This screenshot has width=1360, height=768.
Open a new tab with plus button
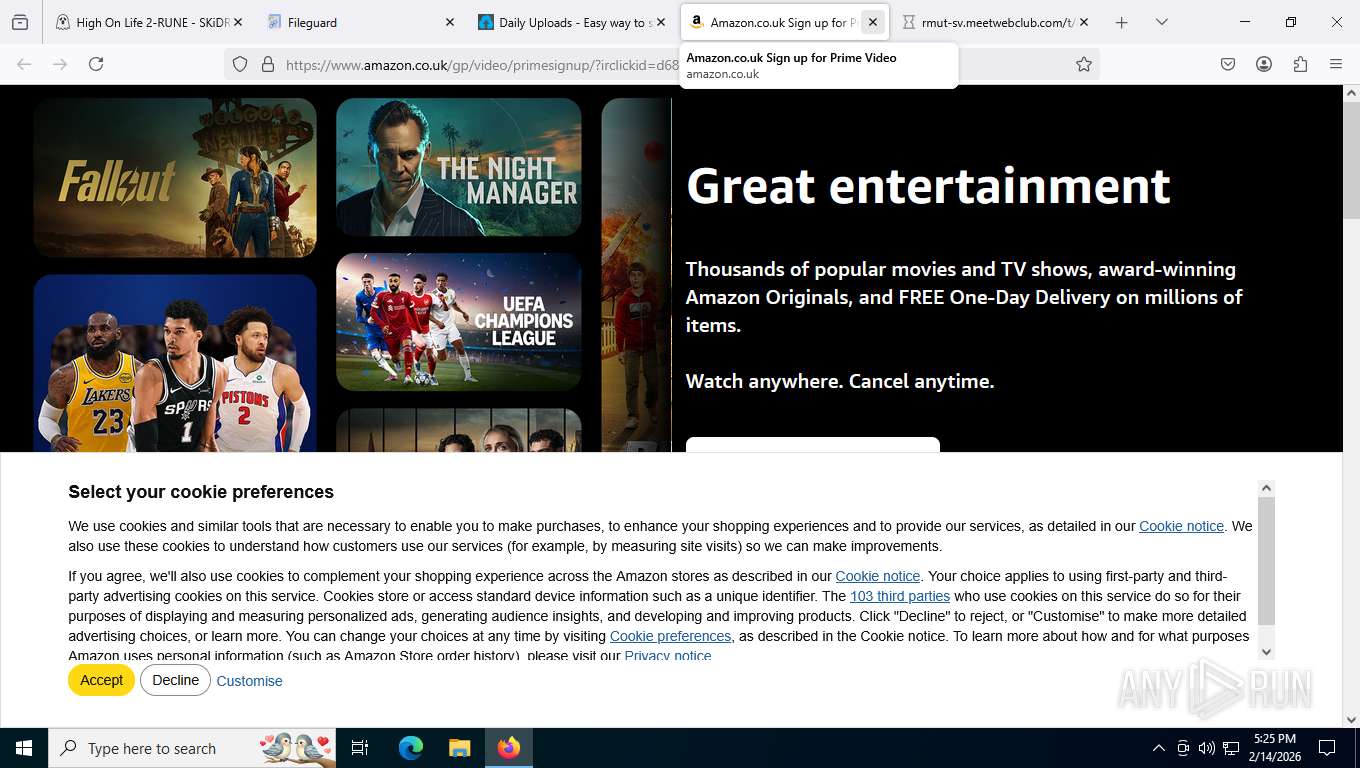point(1121,22)
